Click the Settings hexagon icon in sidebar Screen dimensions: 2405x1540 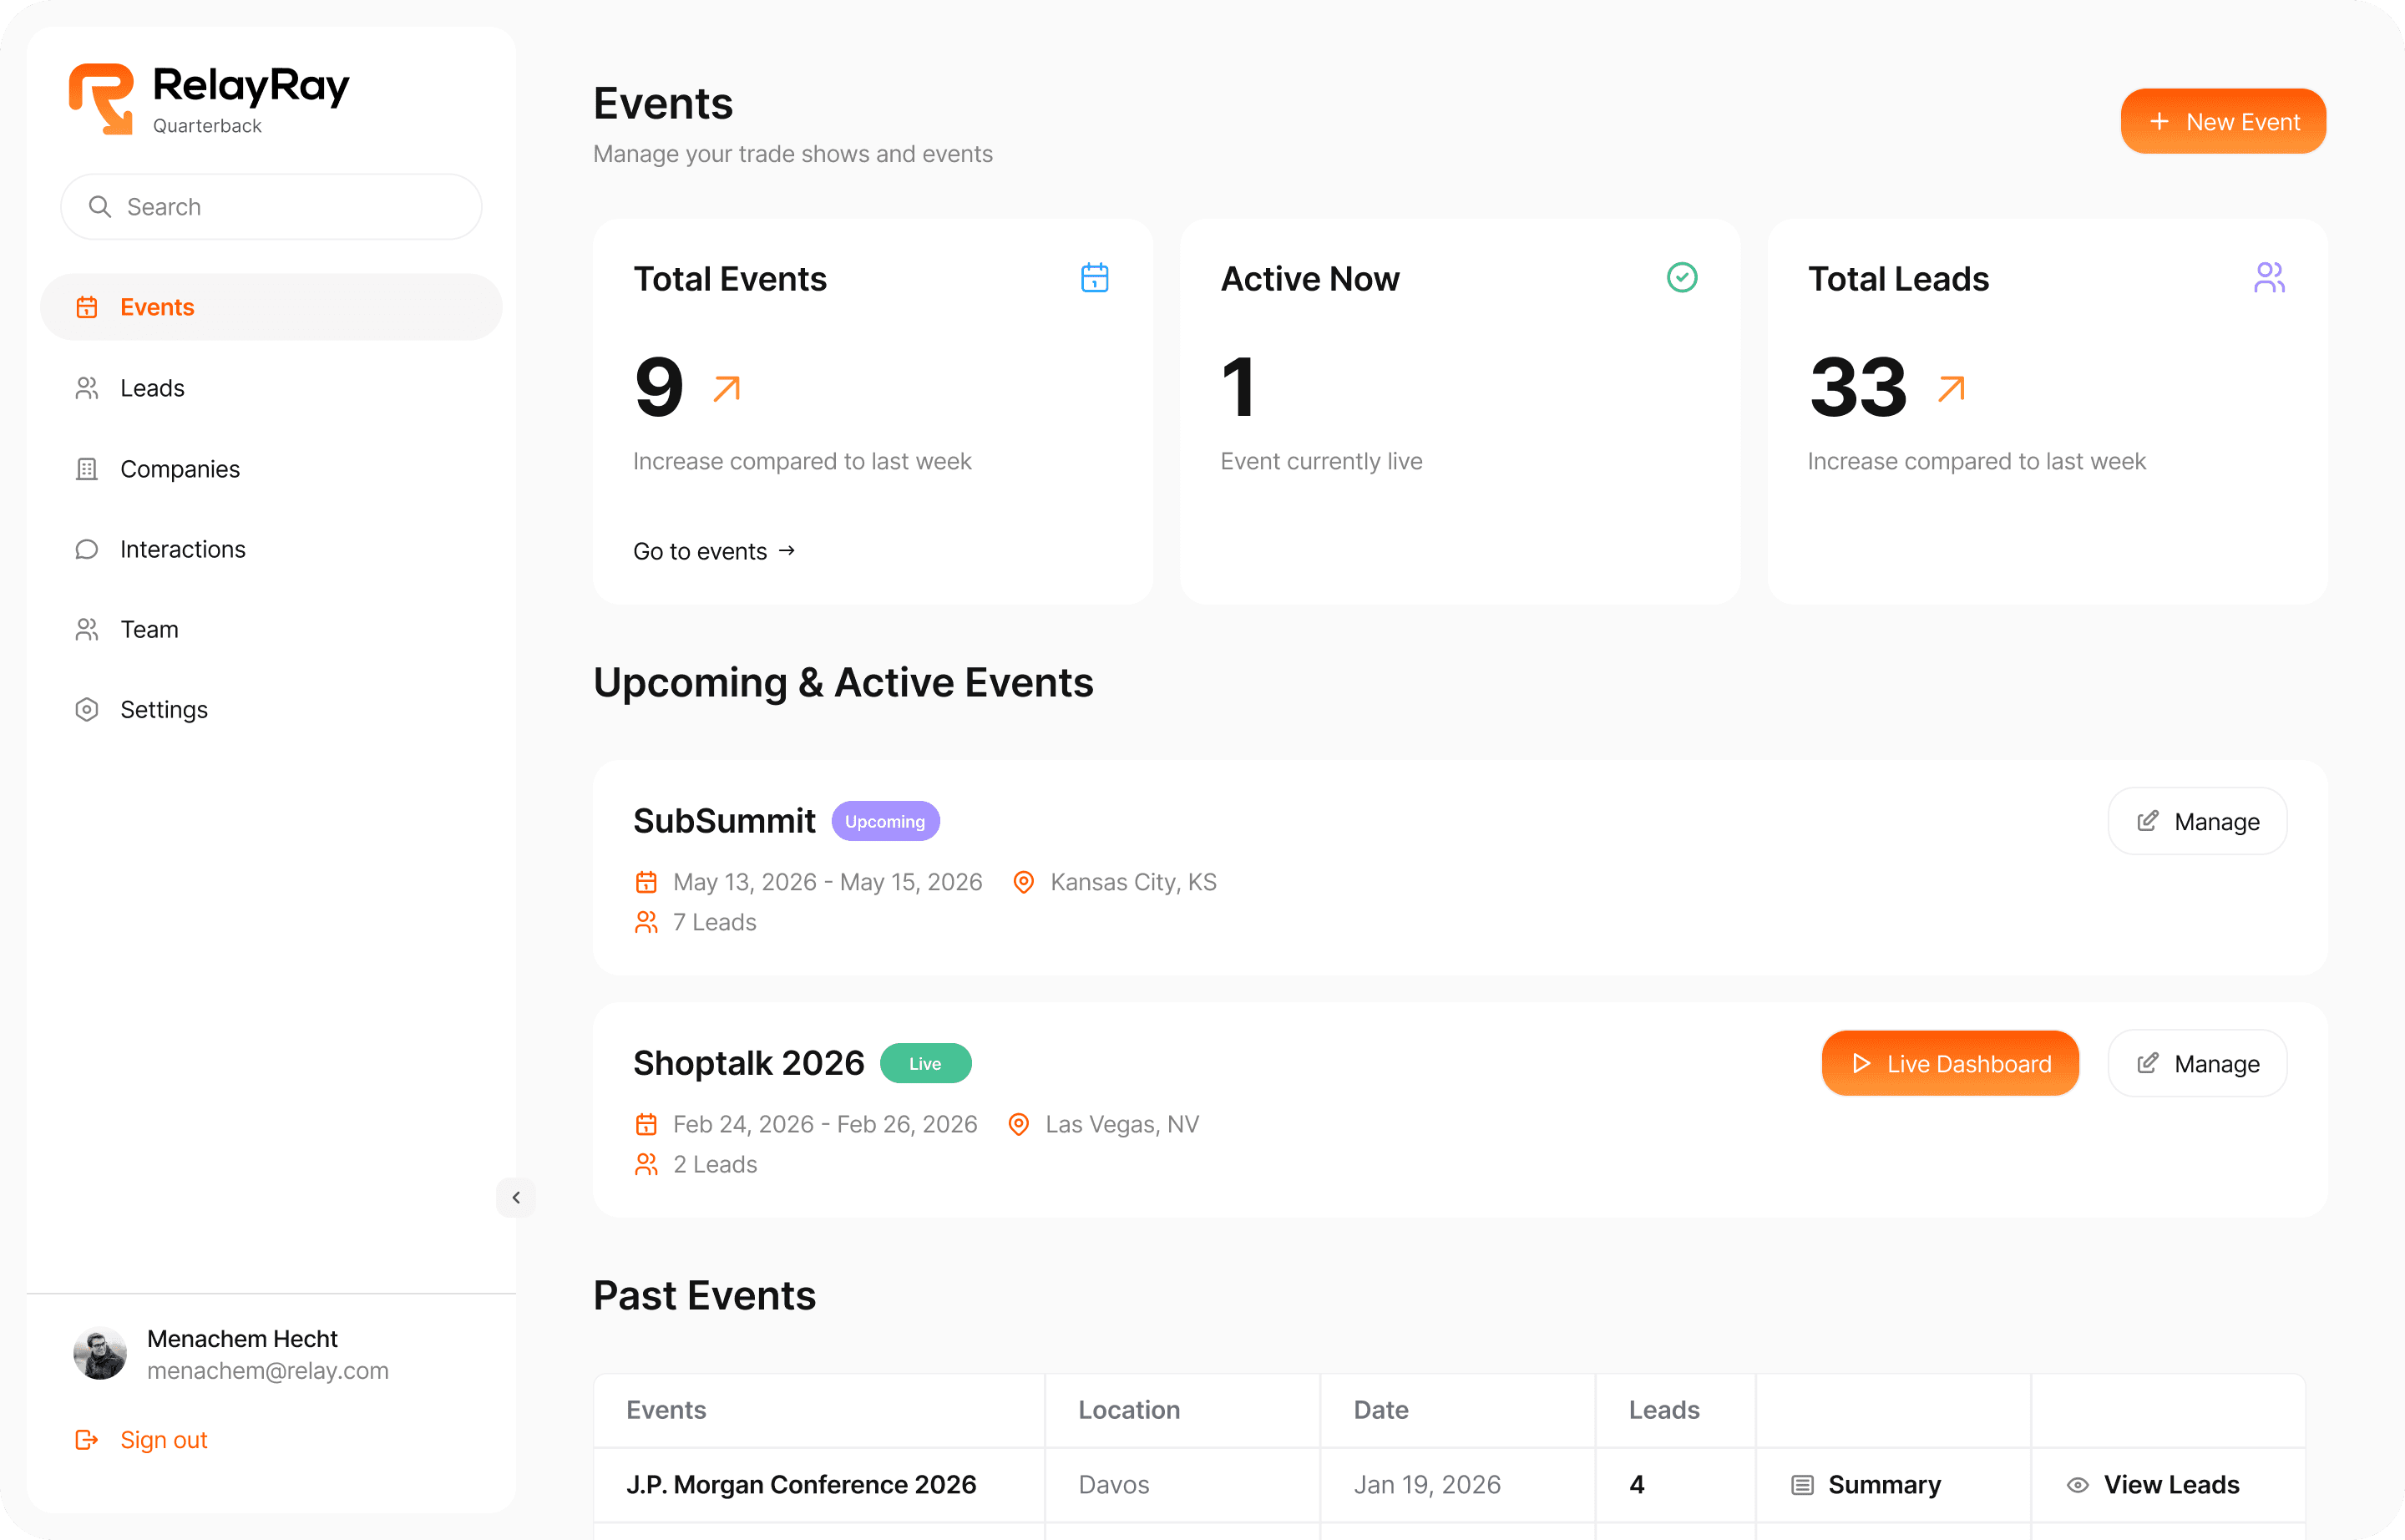click(x=87, y=709)
